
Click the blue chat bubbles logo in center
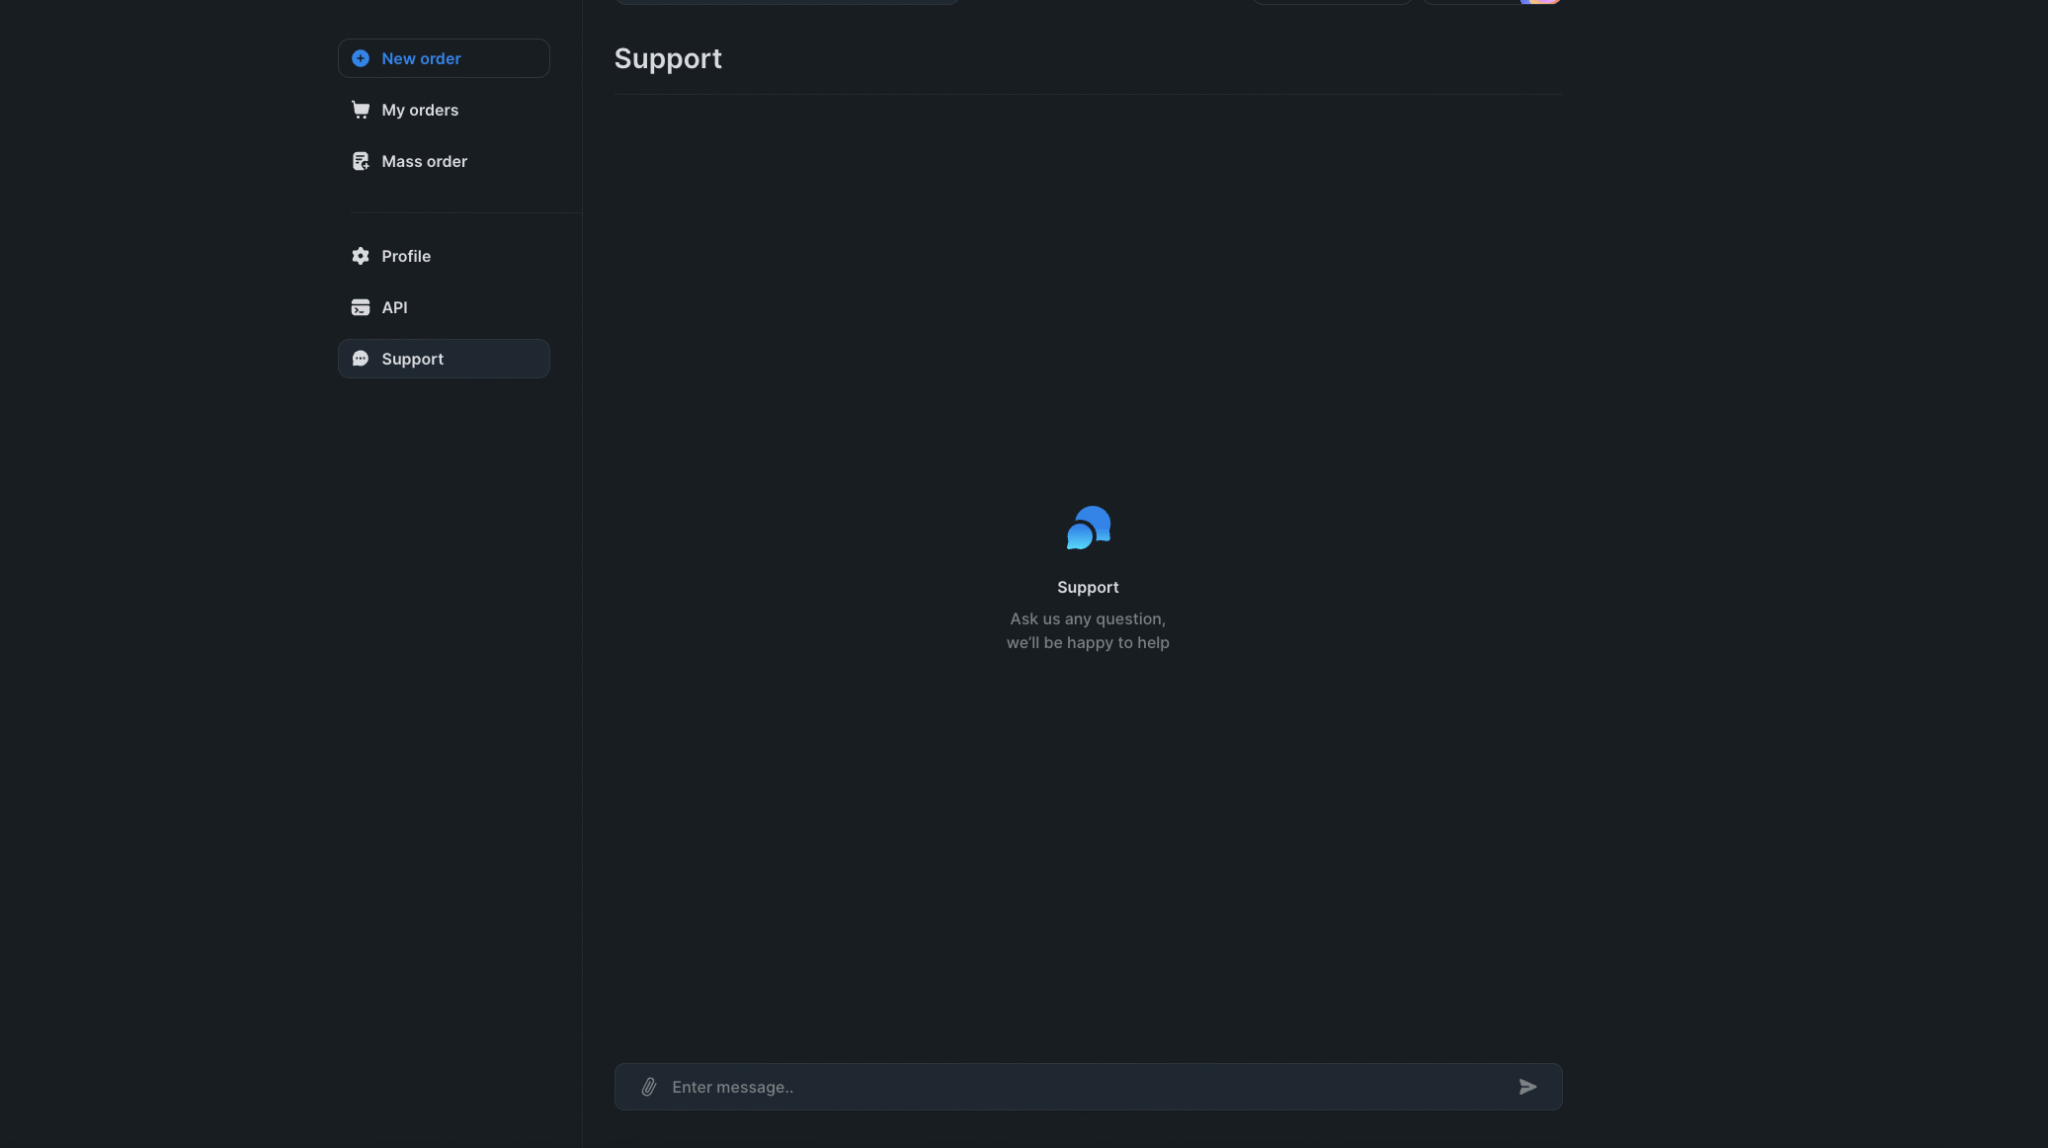[1088, 528]
